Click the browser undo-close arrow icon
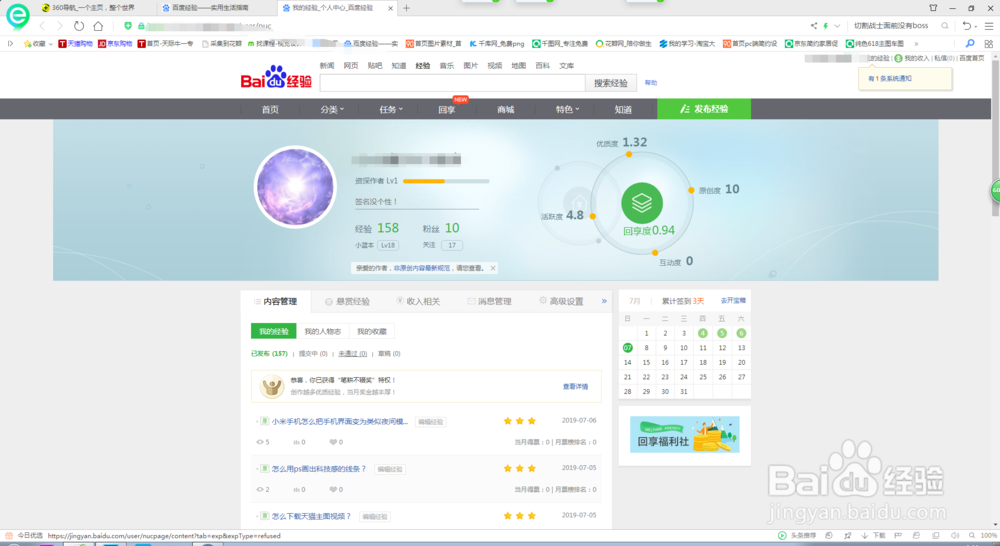Screen dimensions: 1000x546 [x=967, y=26]
